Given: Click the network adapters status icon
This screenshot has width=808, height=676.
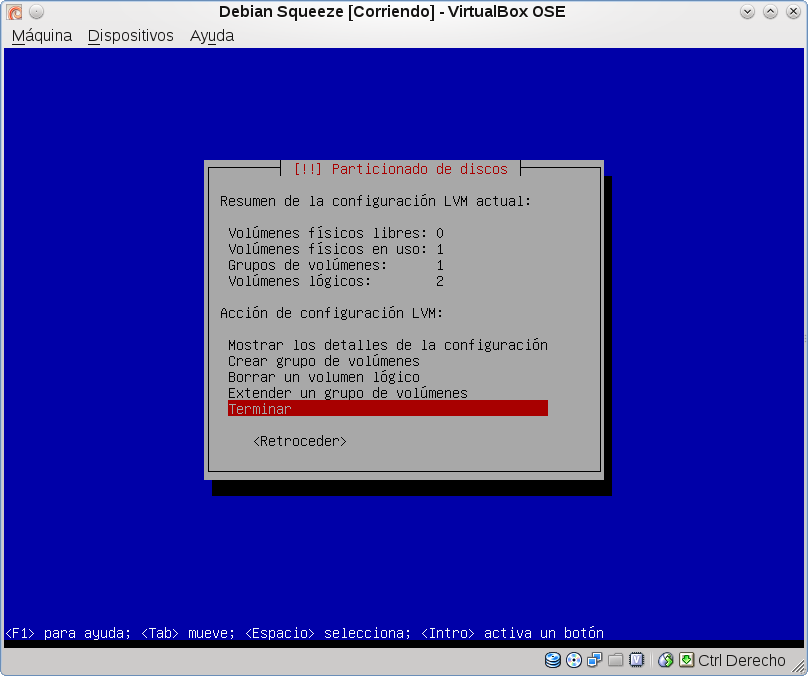Looking at the screenshot, I should coord(595,660).
